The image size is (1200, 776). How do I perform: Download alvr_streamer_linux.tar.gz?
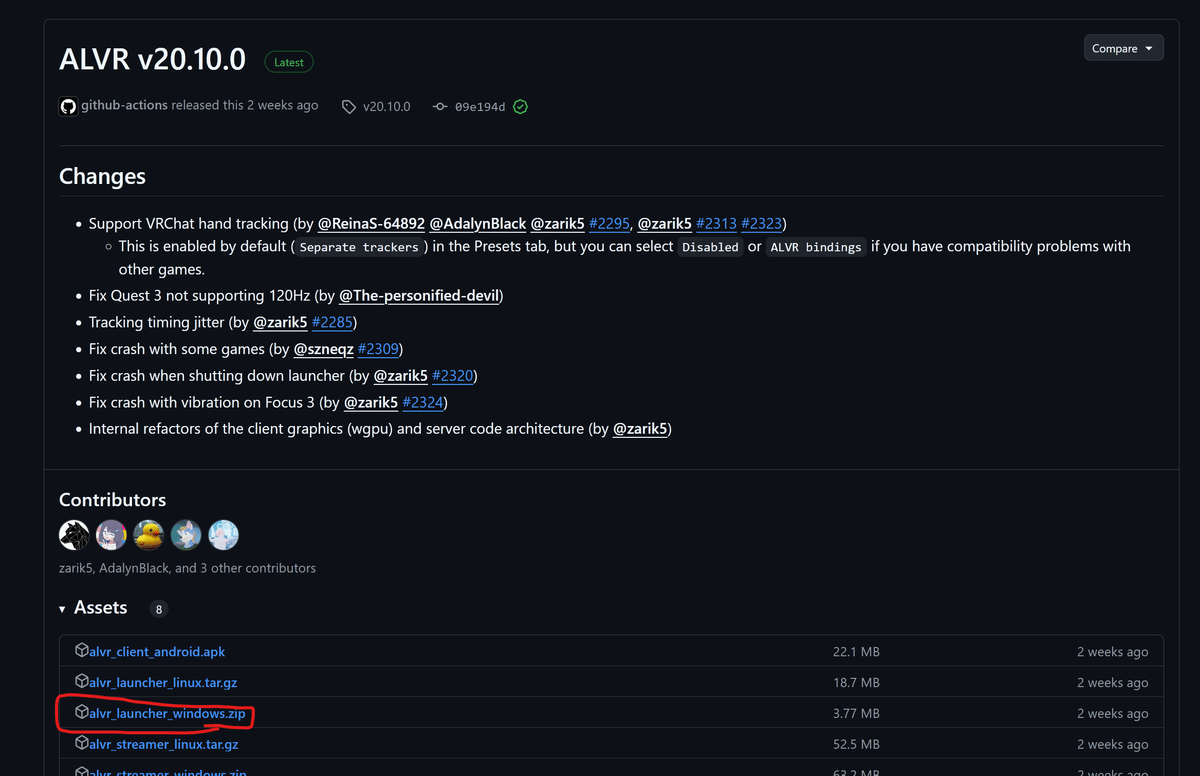click(x=164, y=745)
